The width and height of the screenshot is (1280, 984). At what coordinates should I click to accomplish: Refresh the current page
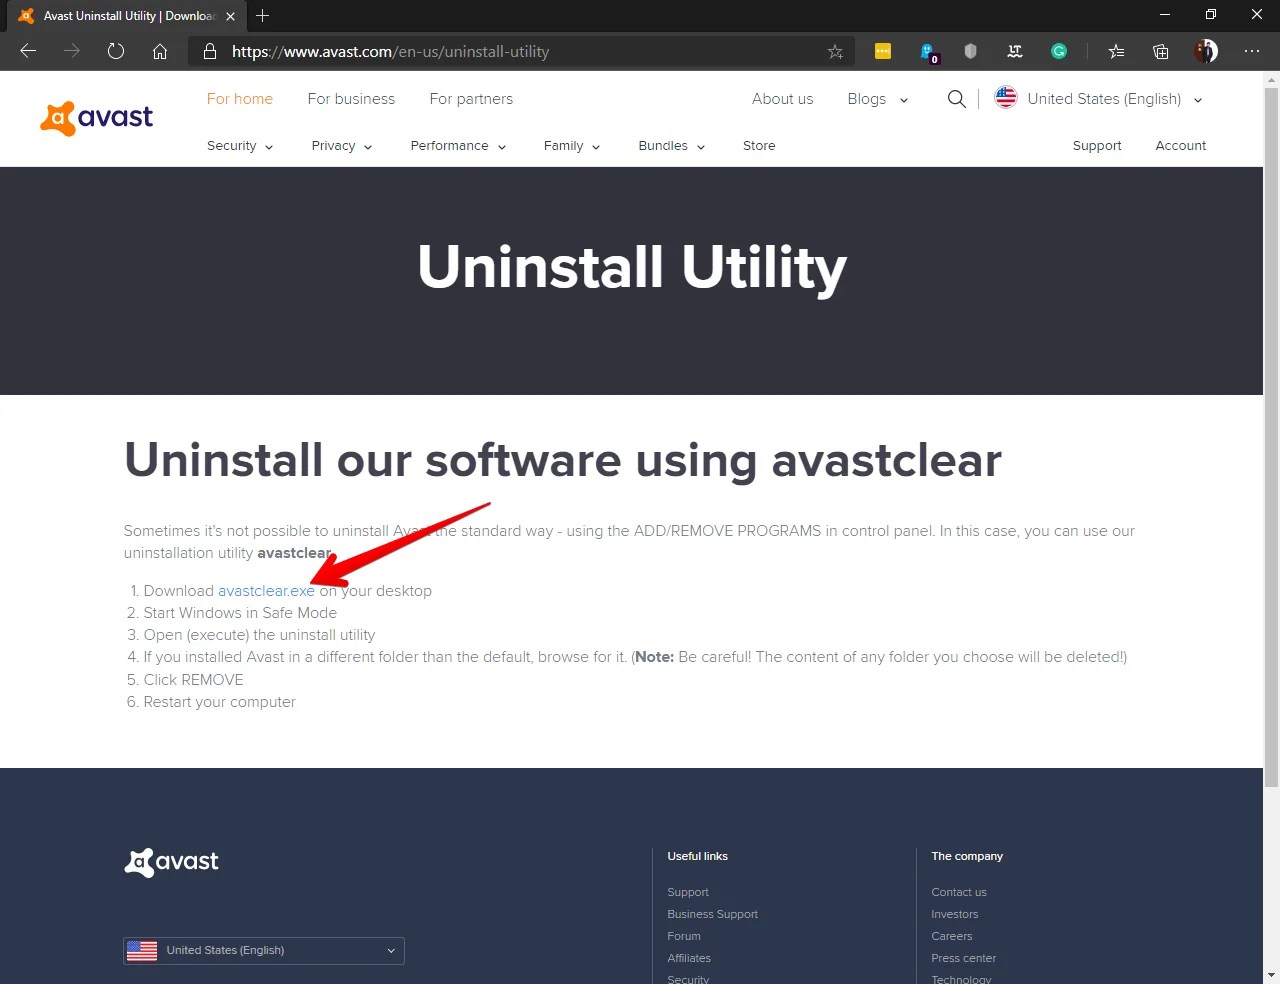(x=116, y=51)
